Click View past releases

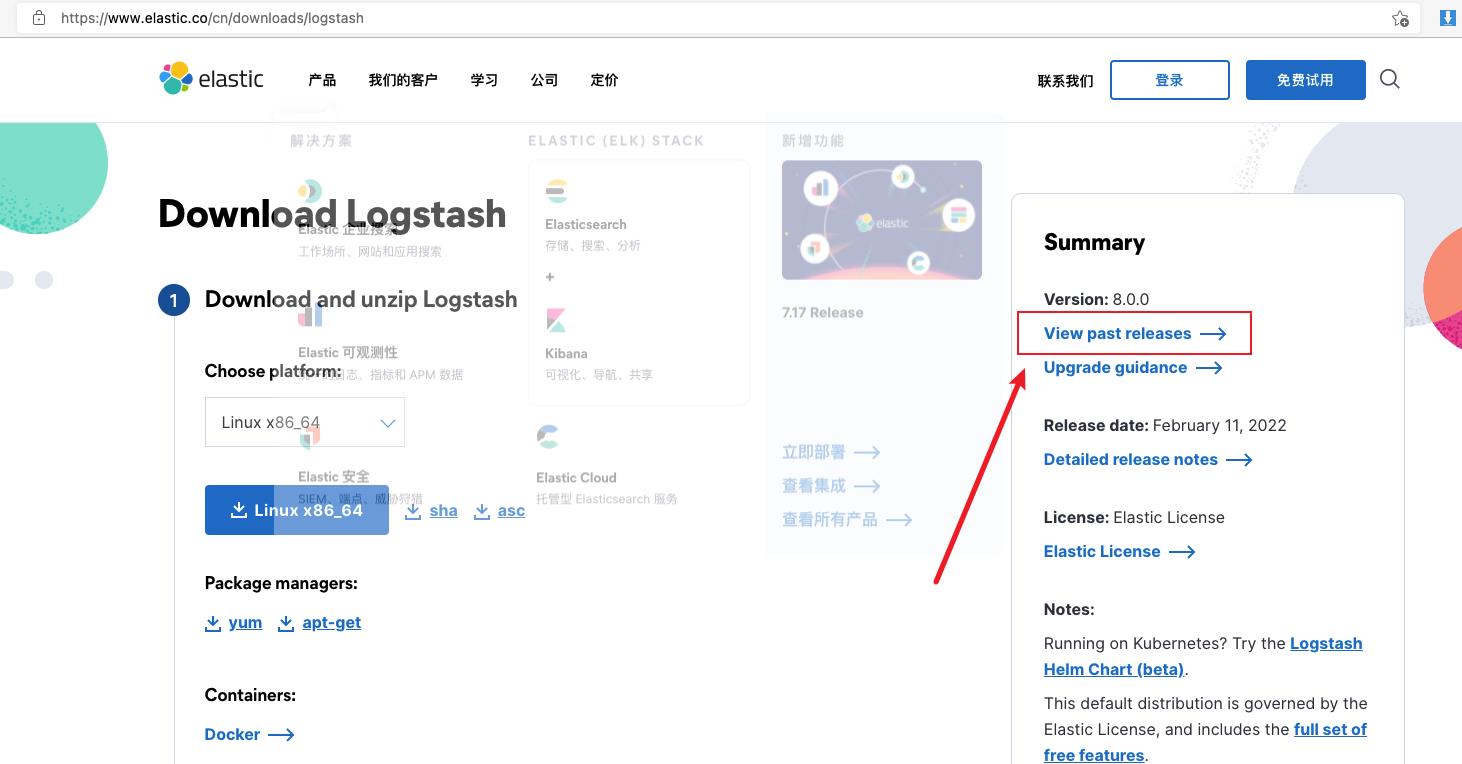click(1135, 333)
